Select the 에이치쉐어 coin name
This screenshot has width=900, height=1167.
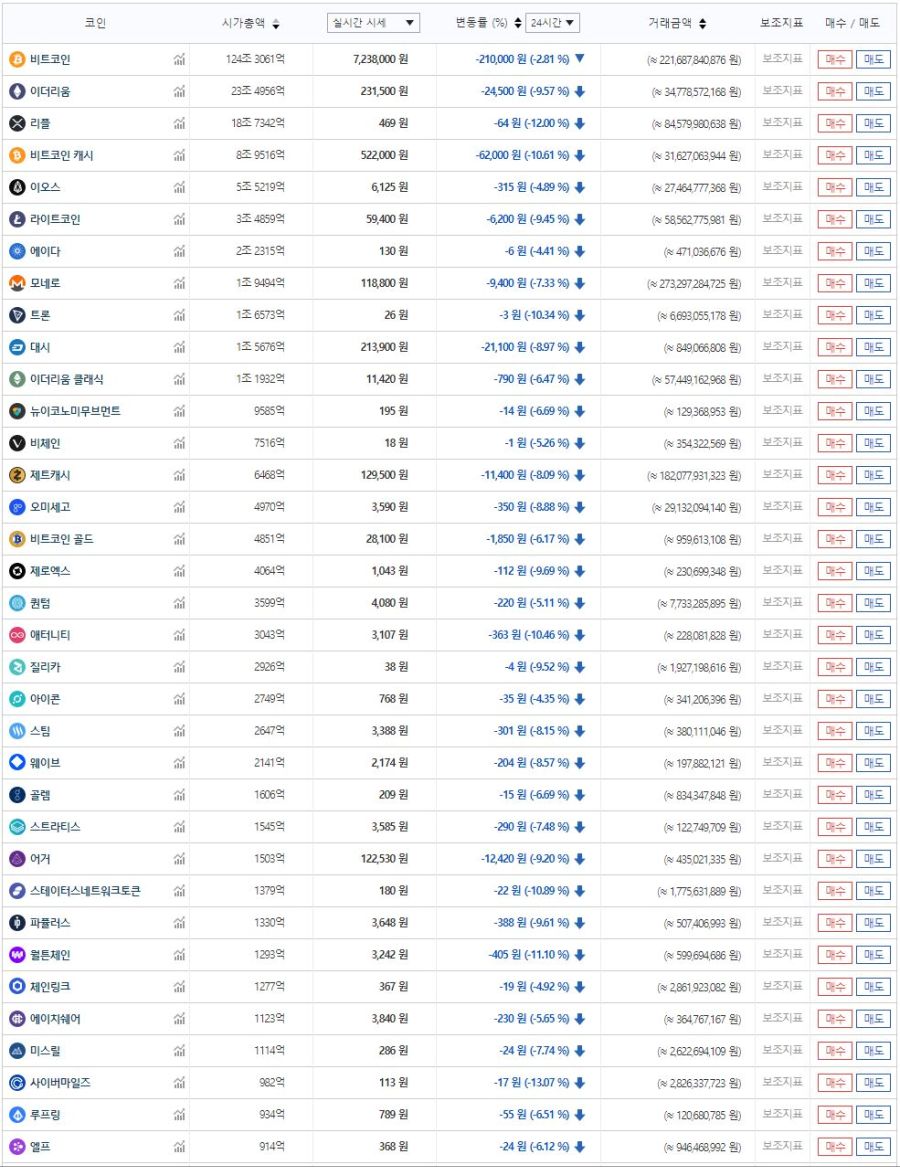click(x=55, y=1019)
